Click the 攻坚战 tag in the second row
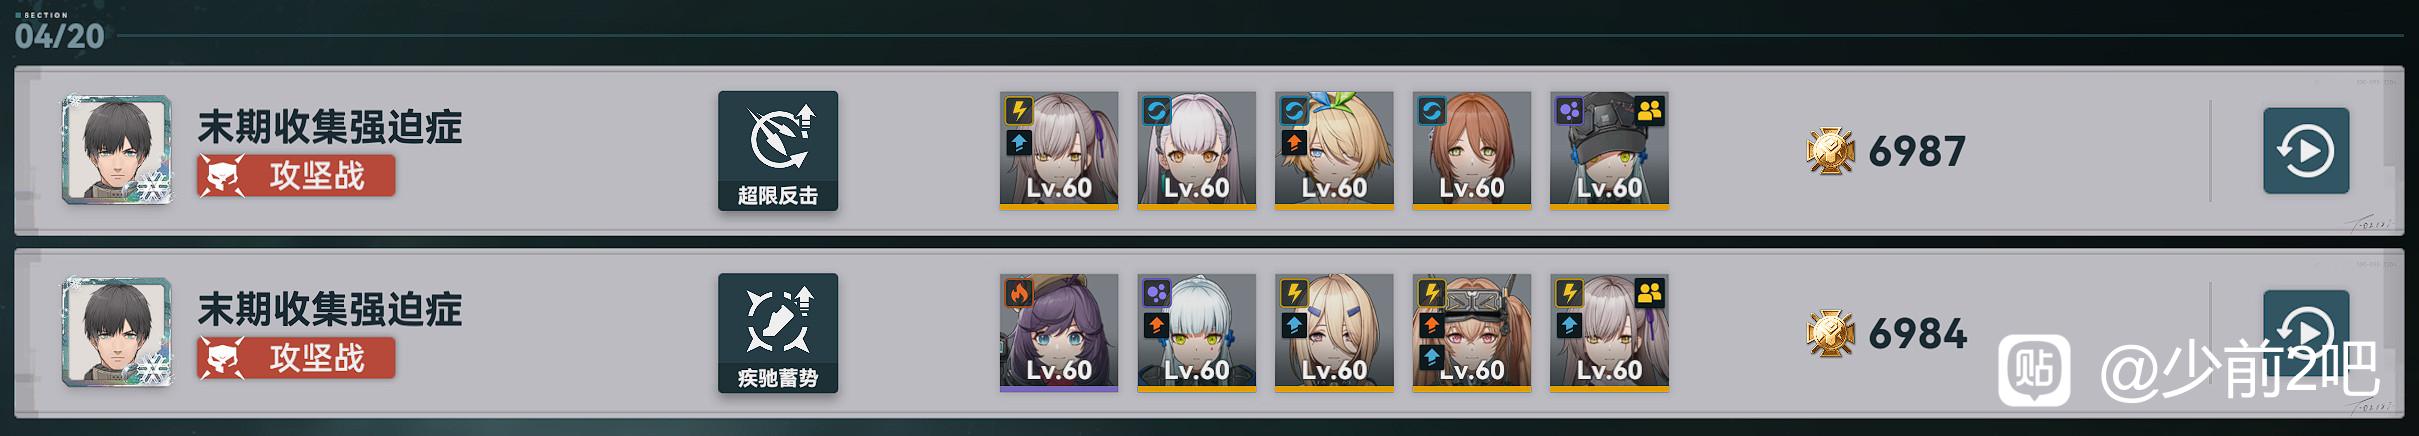This screenshot has height=436, width=2419. pos(297,358)
